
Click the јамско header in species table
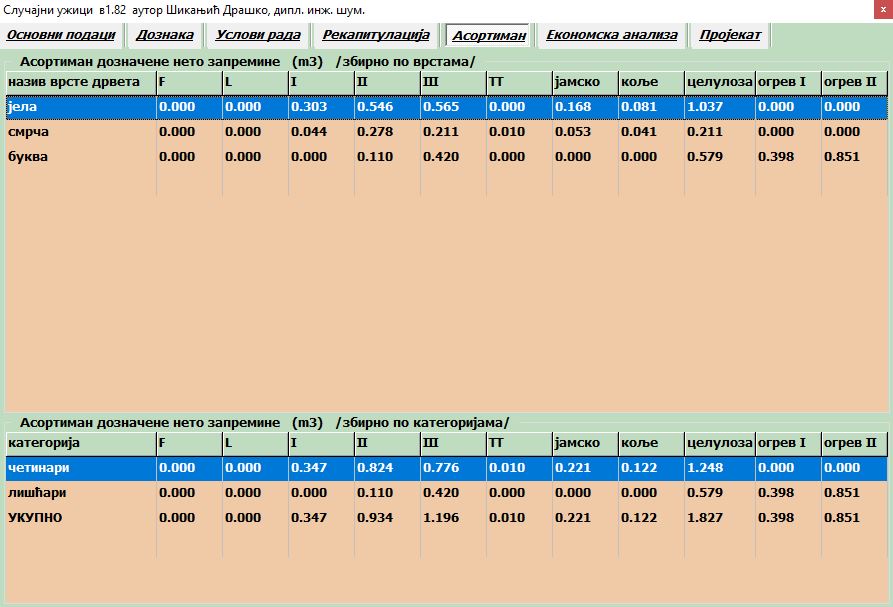[x=585, y=83]
